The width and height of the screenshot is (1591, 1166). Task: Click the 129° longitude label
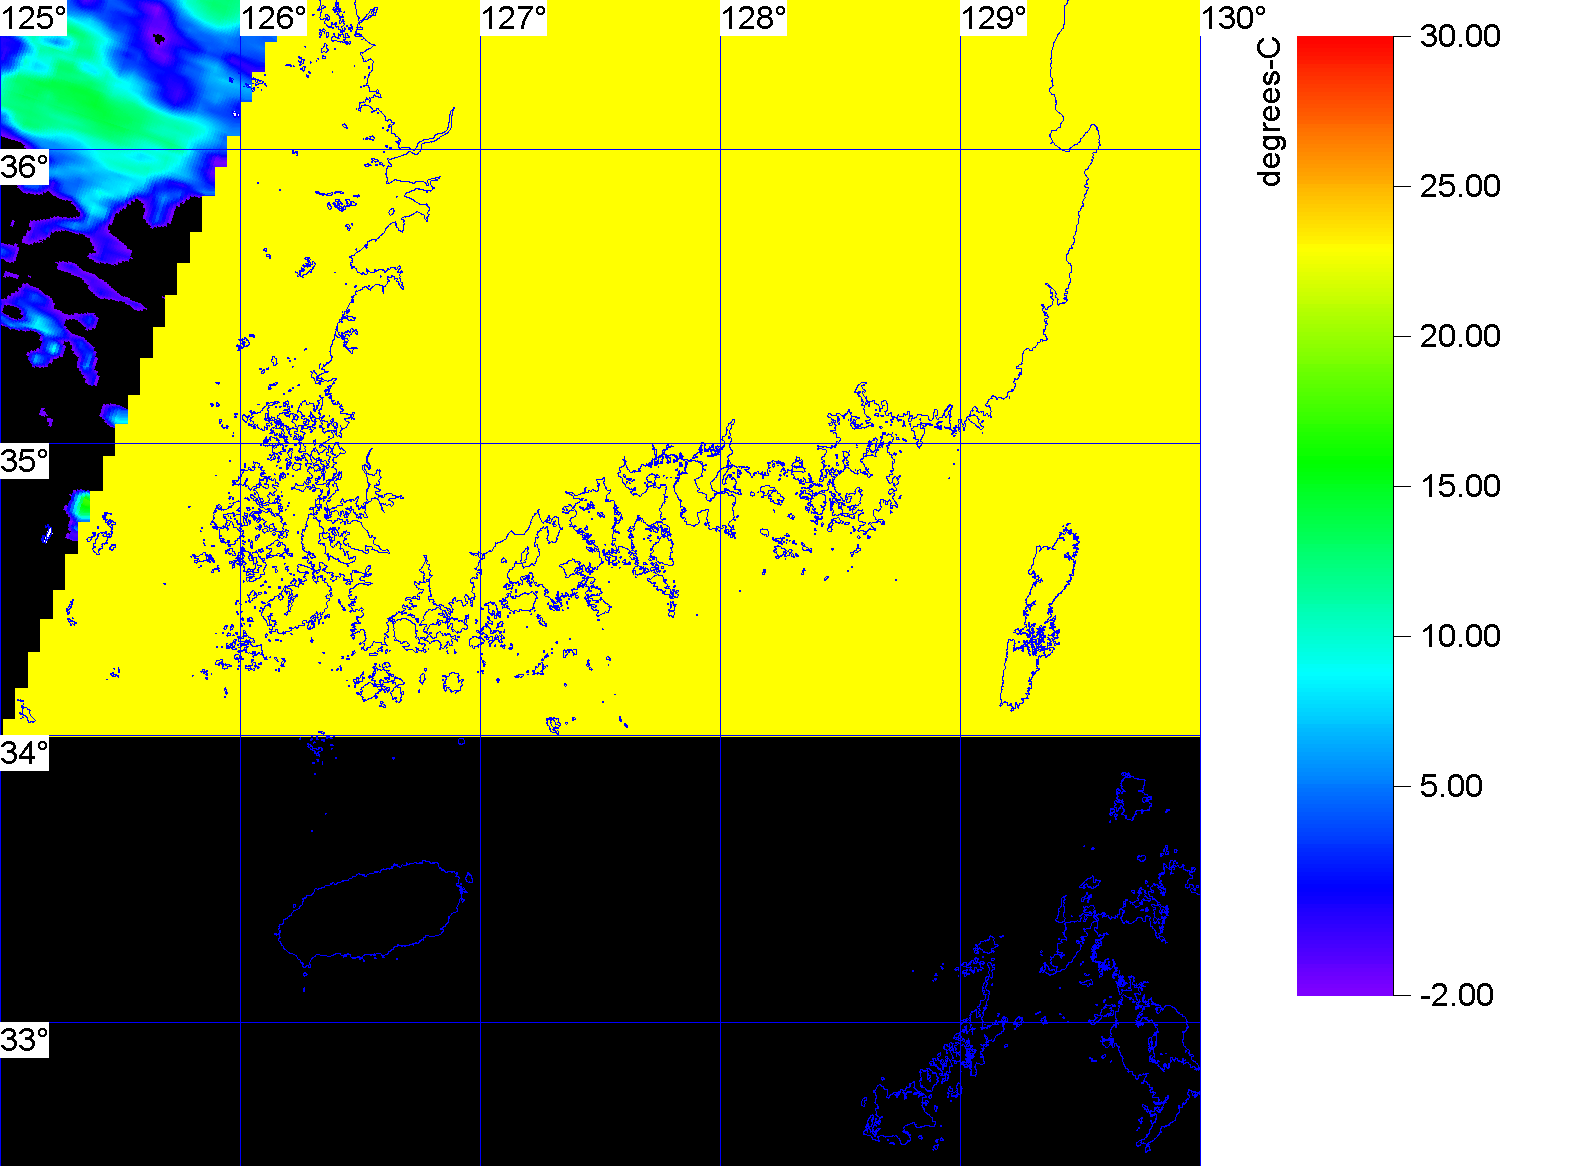coord(994,18)
